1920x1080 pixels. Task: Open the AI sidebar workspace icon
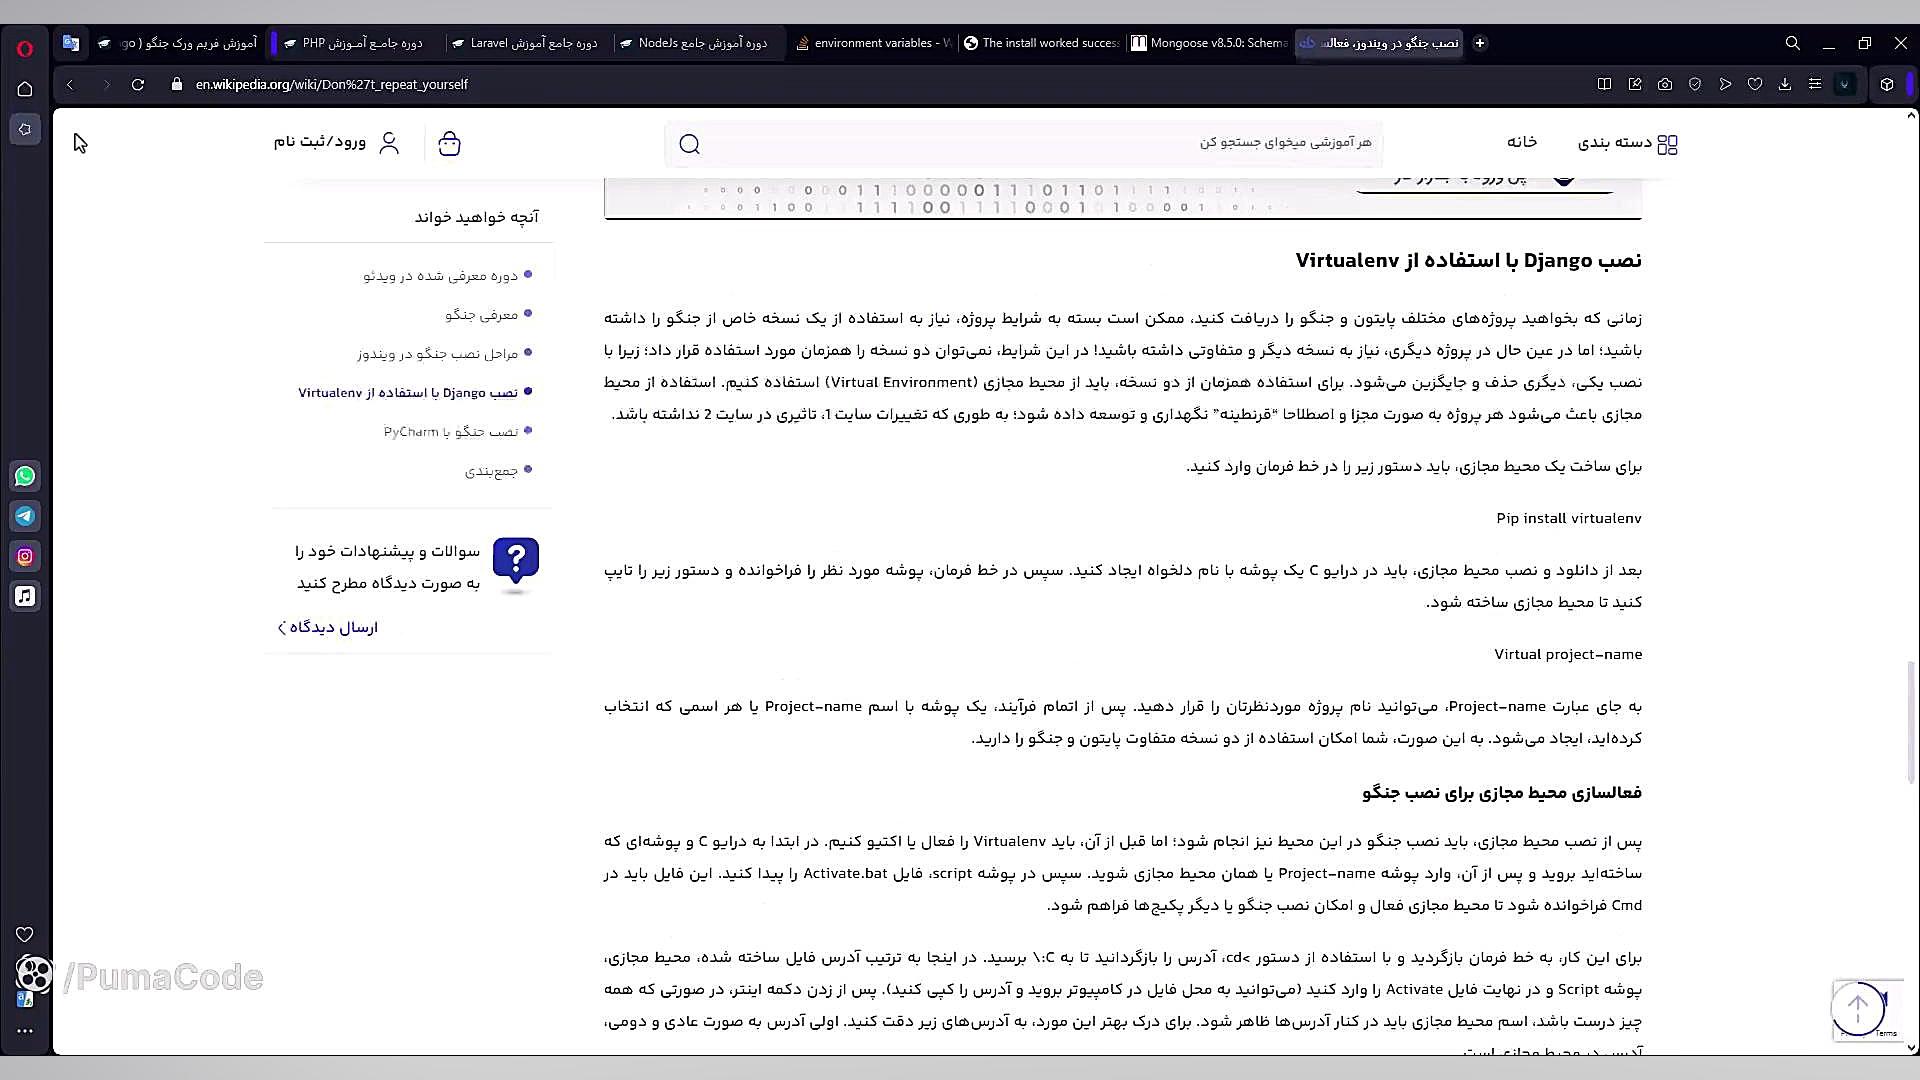pos(25,129)
